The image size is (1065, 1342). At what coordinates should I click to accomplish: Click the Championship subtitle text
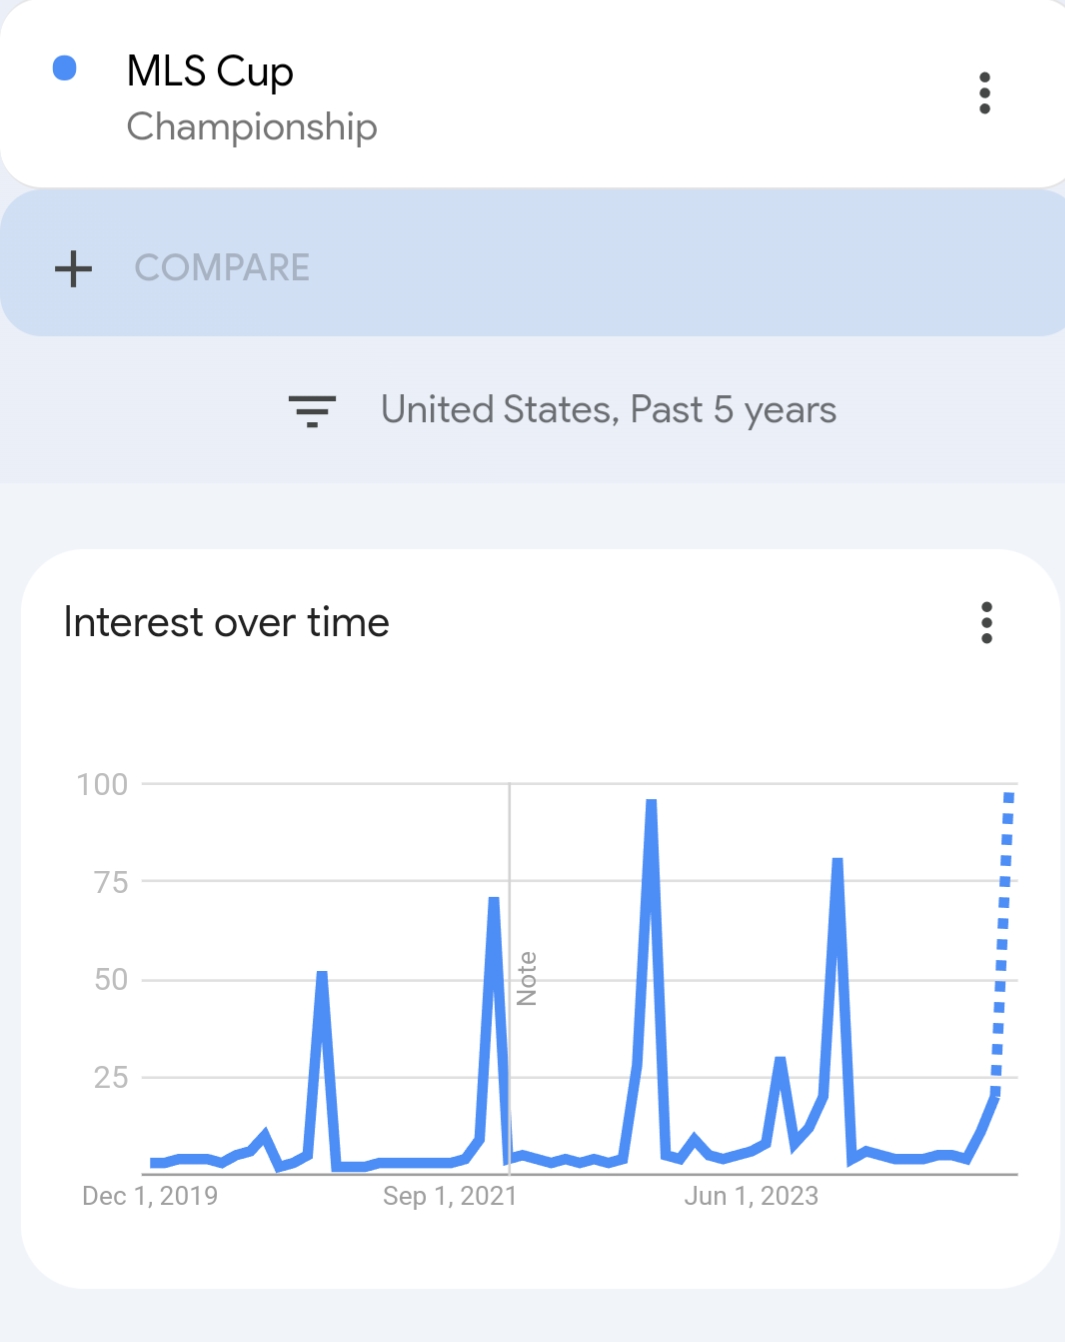point(252,127)
